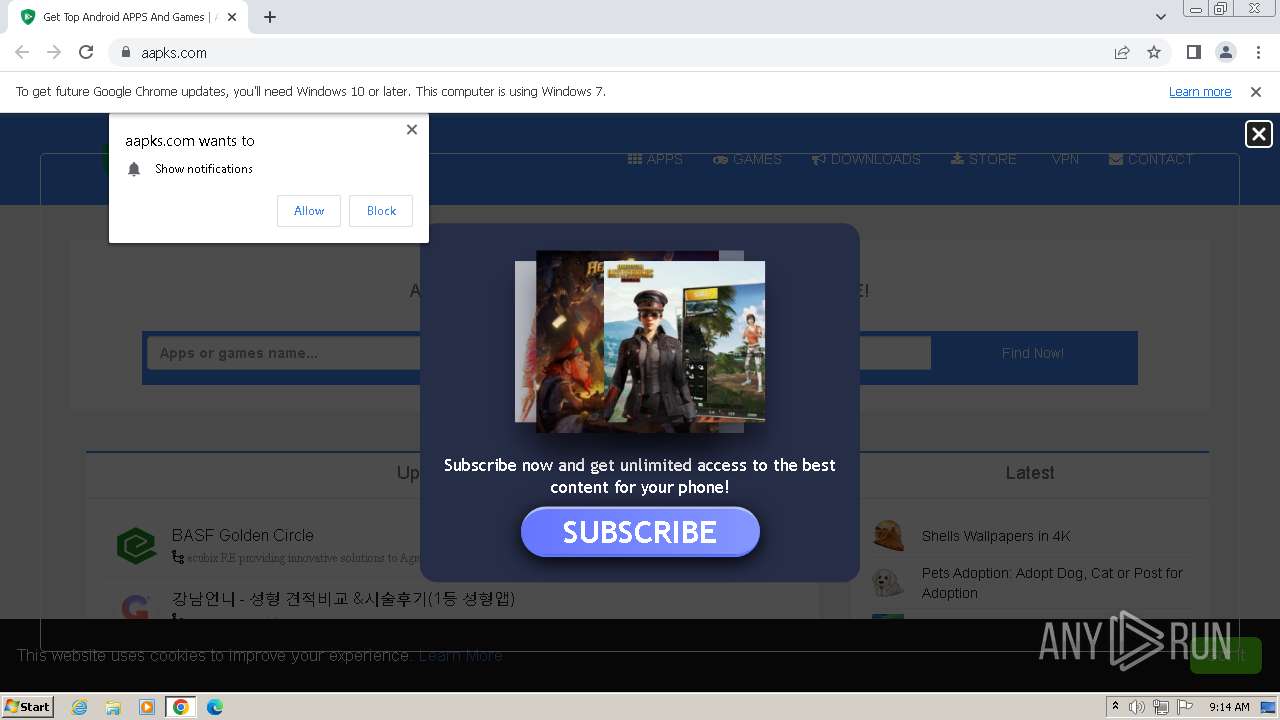Expand tab search dropdown arrow
This screenshot has height=720, width=1280.
click(x=1160, y=17)
